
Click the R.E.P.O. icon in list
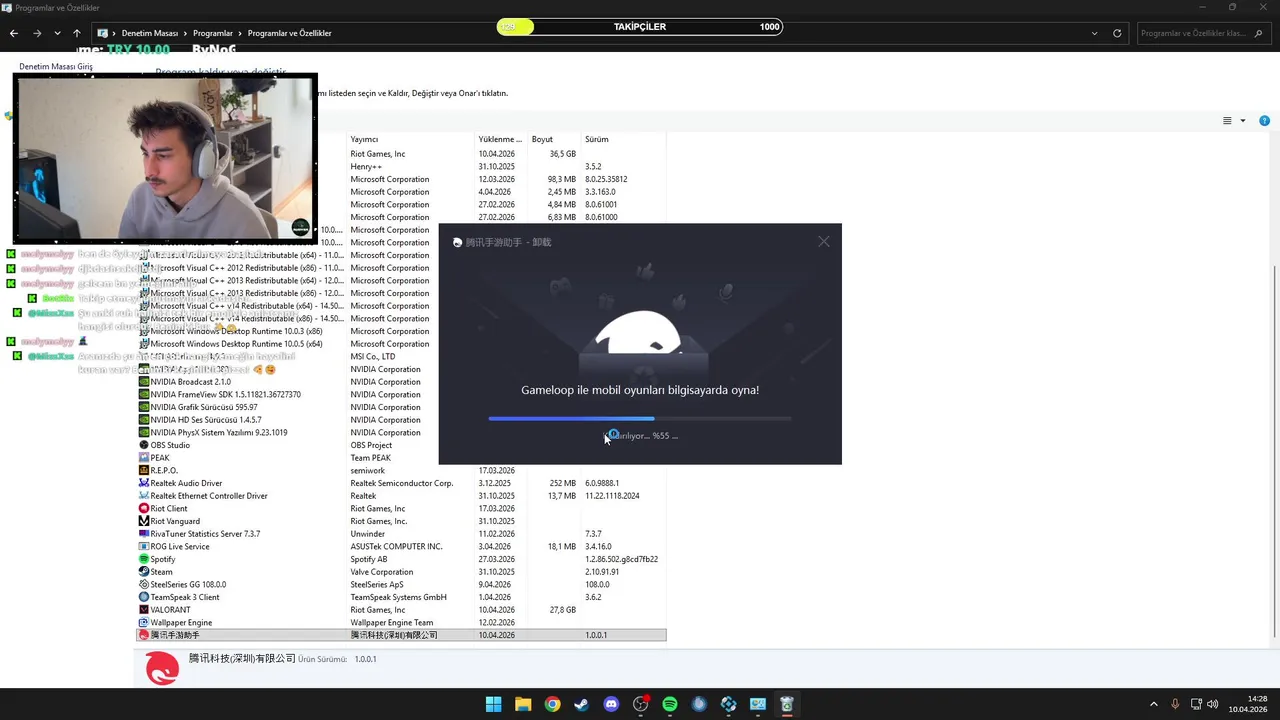pos(144,470)
